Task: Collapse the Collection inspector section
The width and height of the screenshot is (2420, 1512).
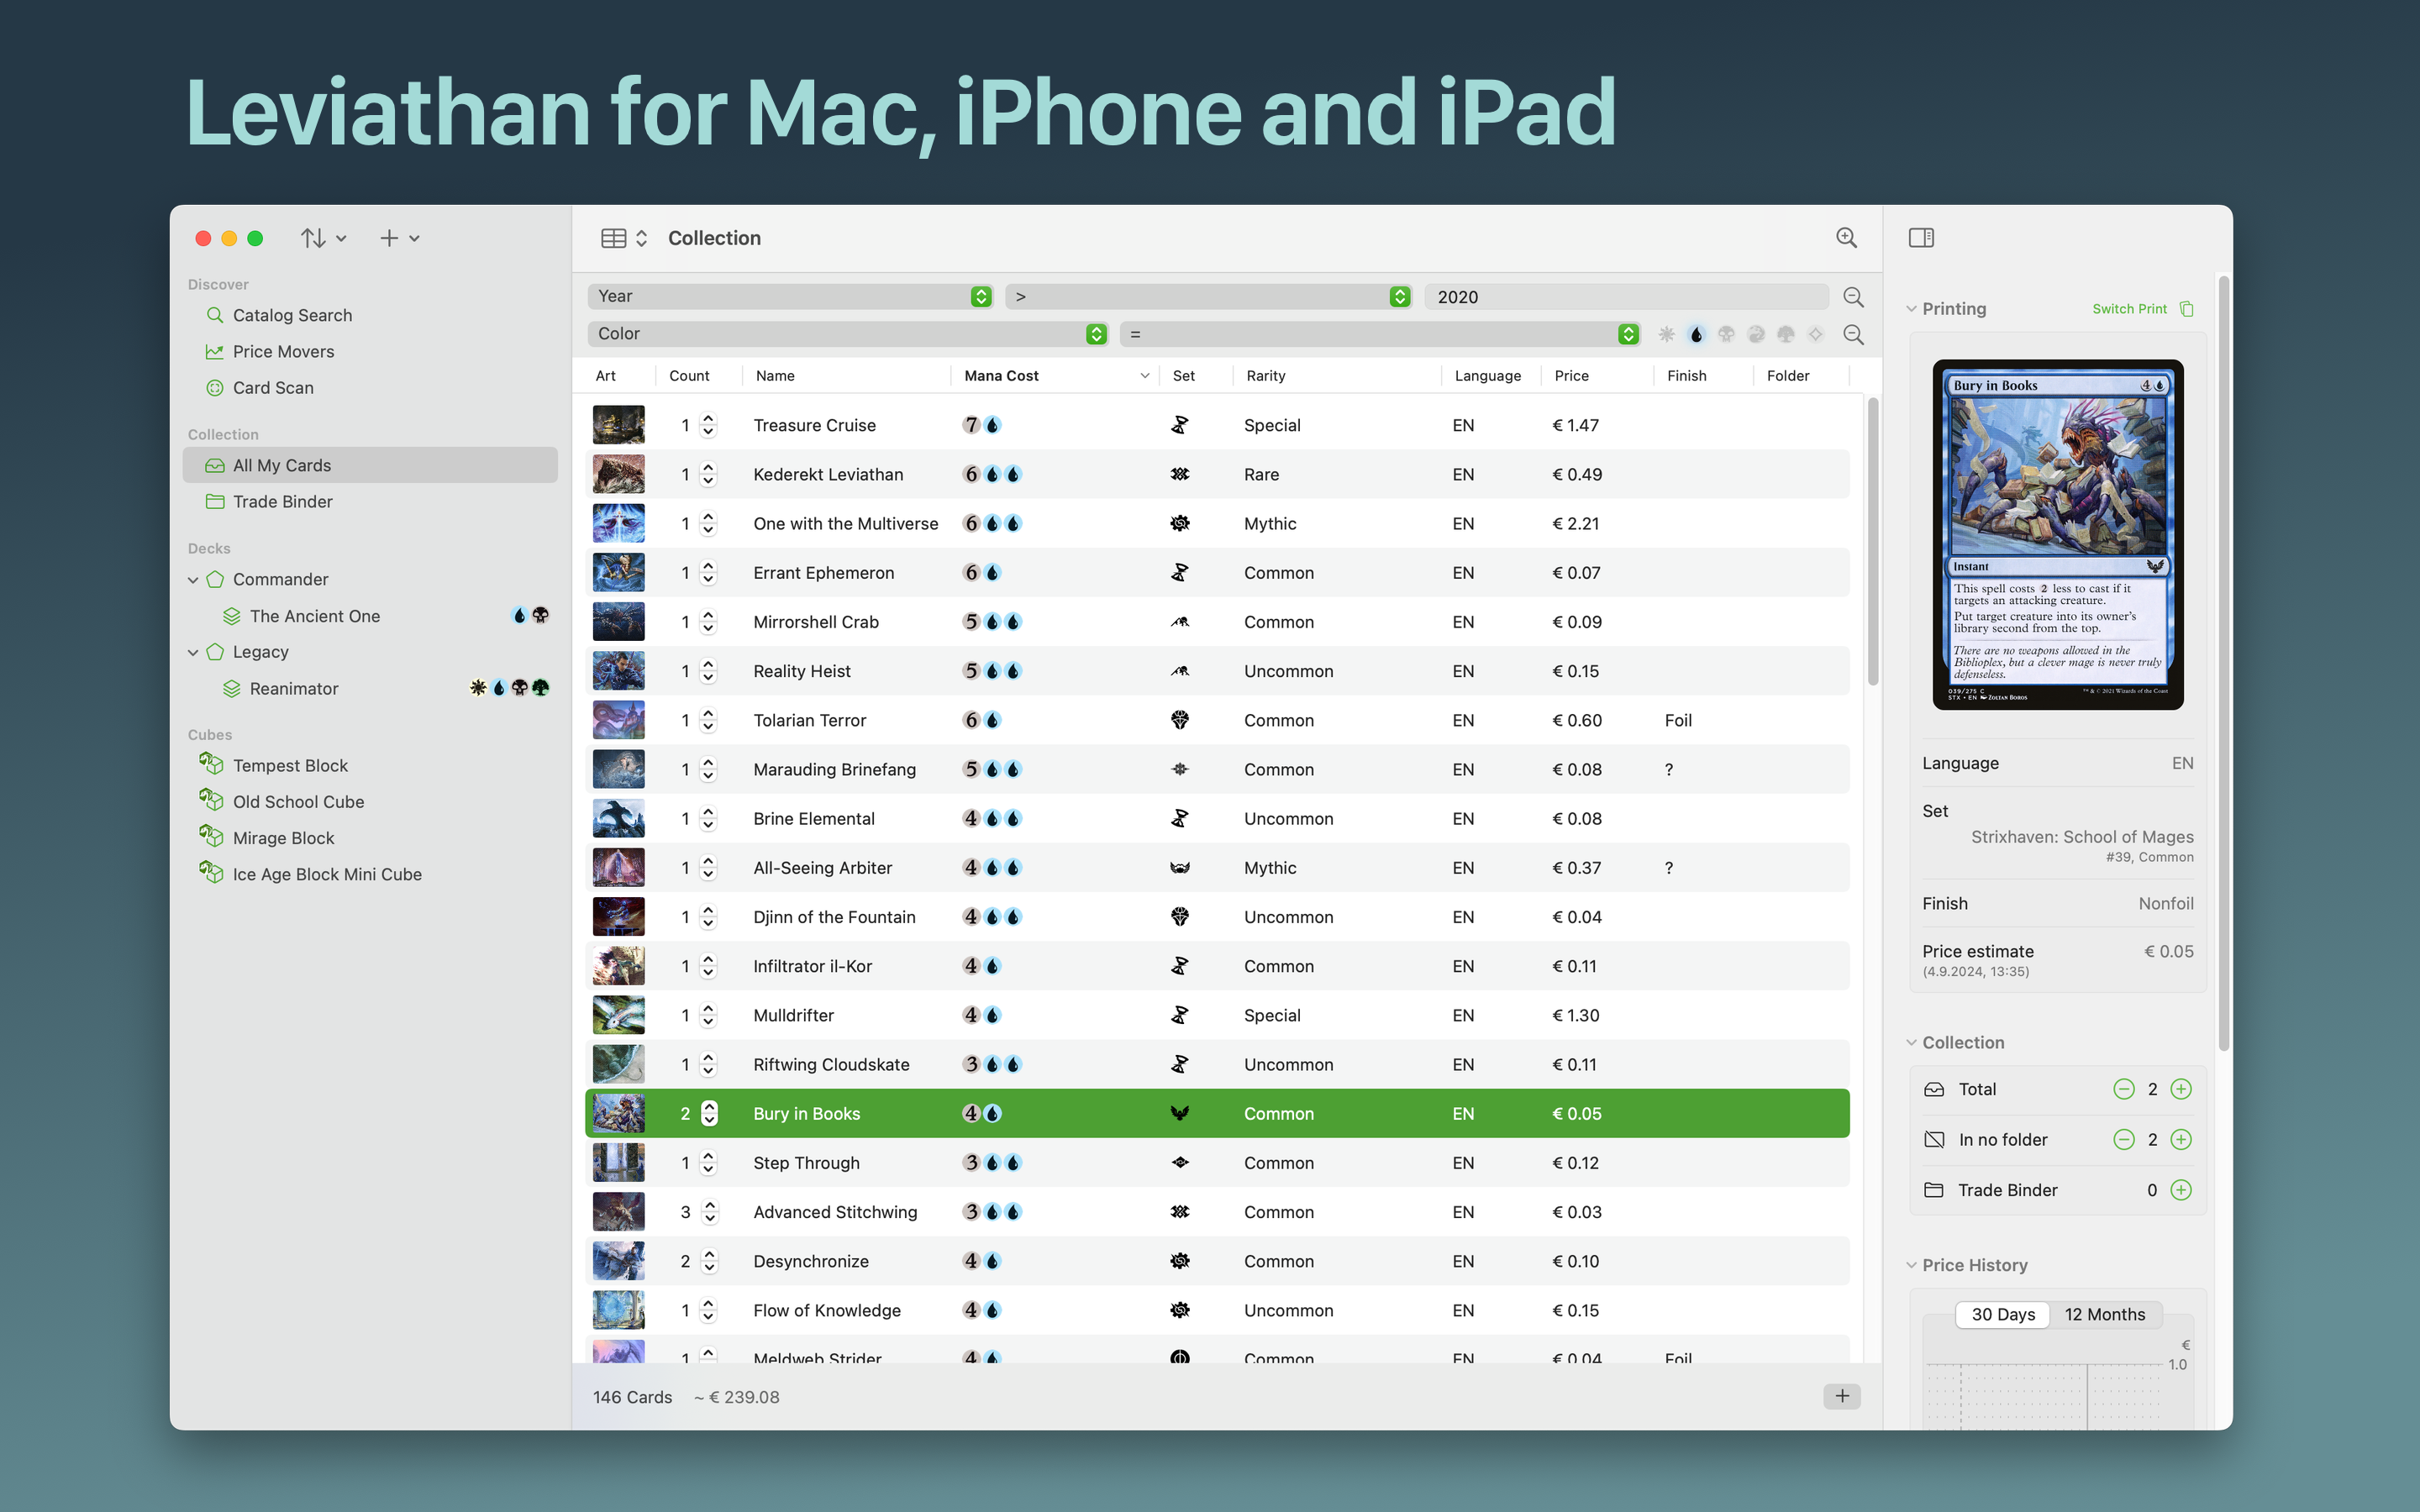Action: pyautogui.click(x=1911, y=1042)
